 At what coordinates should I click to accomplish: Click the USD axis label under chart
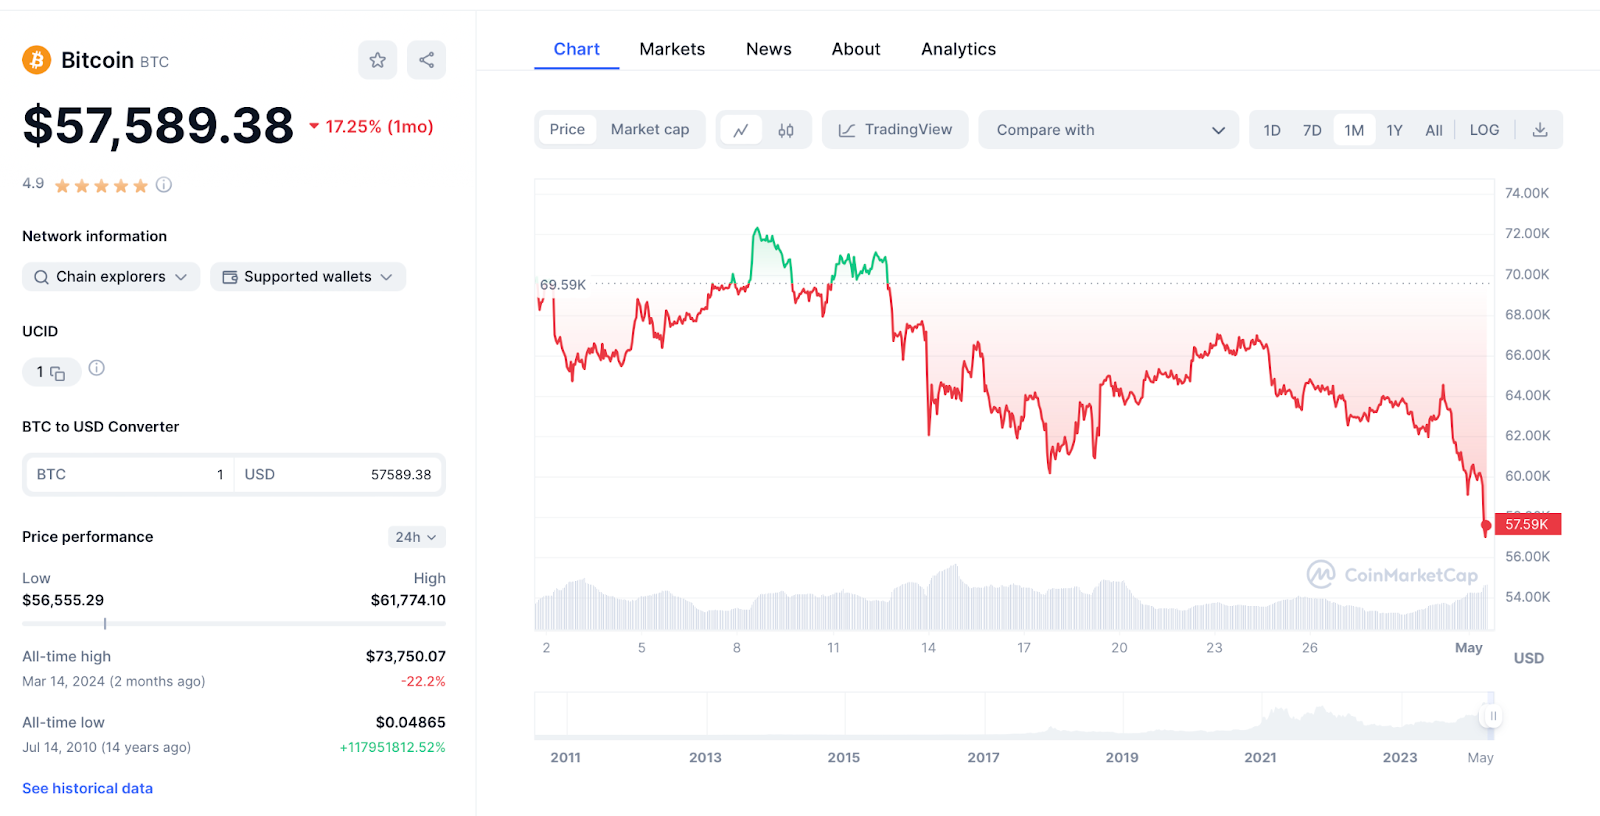pos(1529,658)
